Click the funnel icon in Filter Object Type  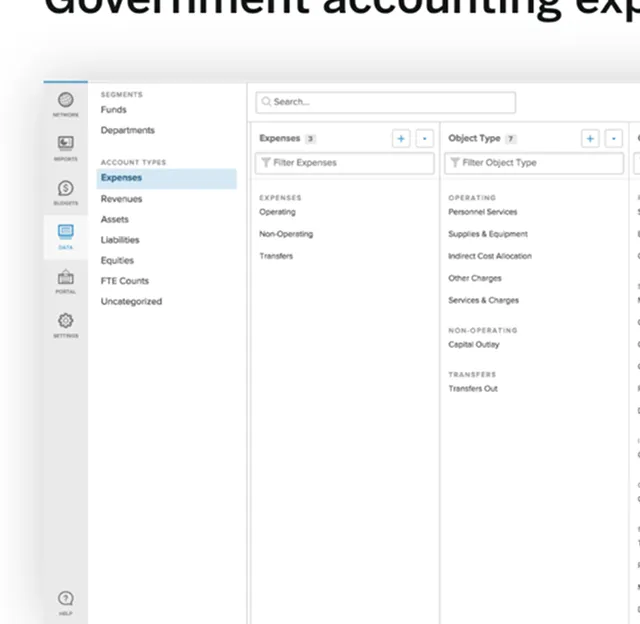click(455, 162)
